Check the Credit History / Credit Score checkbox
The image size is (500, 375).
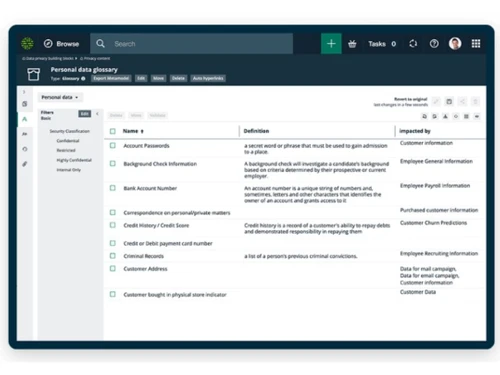(113, 225)
